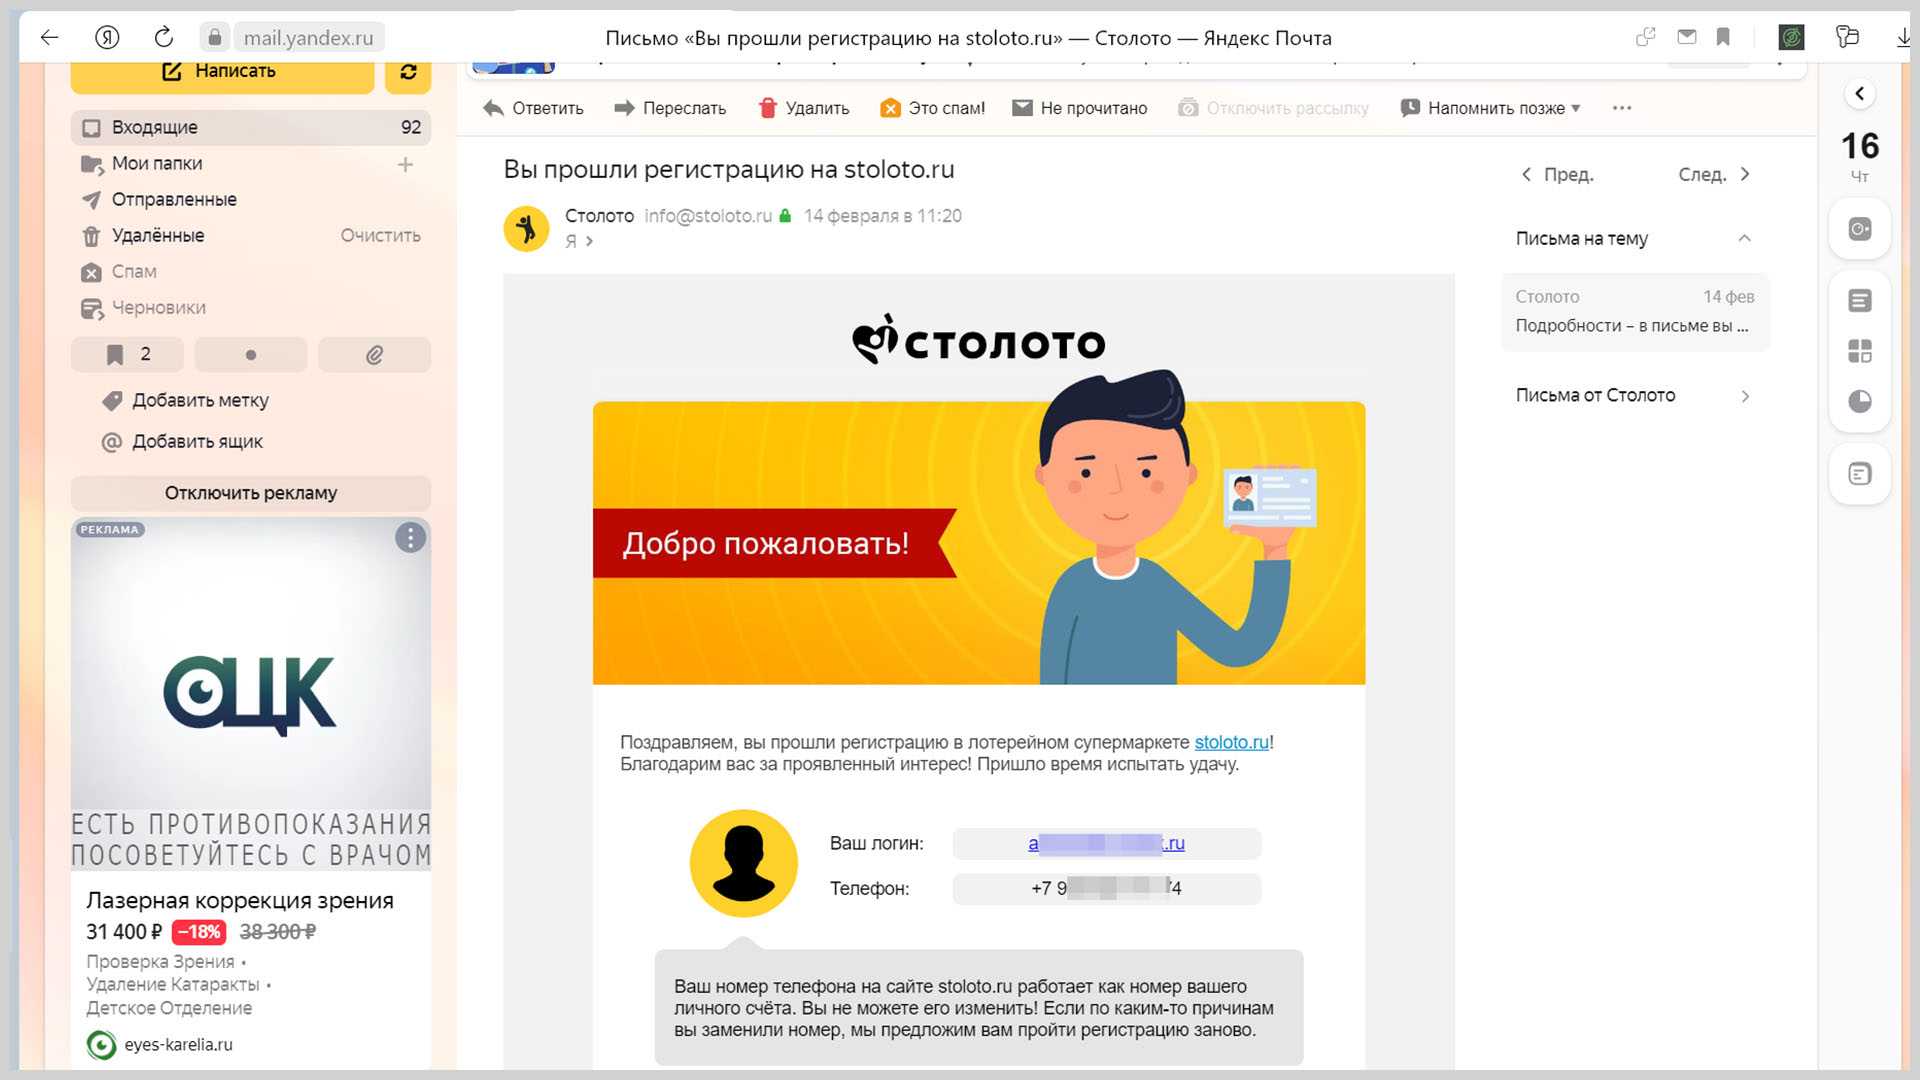The height and width of the screenshot is (1080, 1920).
Task: Toggle the flagged letters filter
Action: pyautogui.click(x=127, y=355)
